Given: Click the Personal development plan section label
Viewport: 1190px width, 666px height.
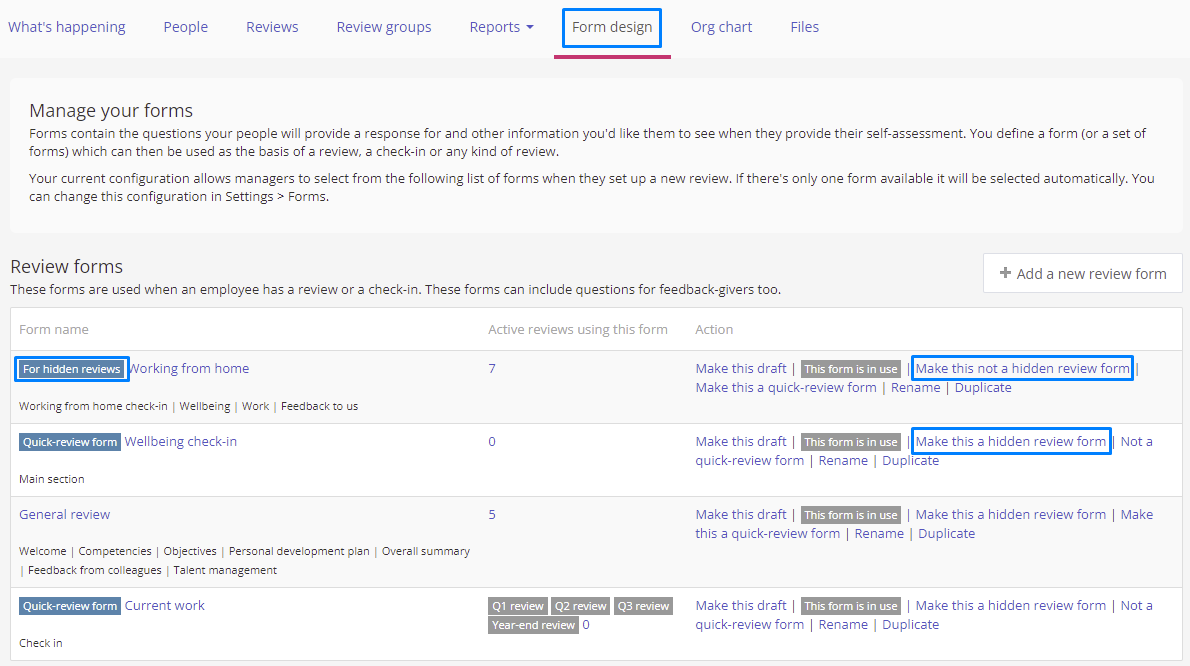Looking at the screenshot, I should click(299, 551).
